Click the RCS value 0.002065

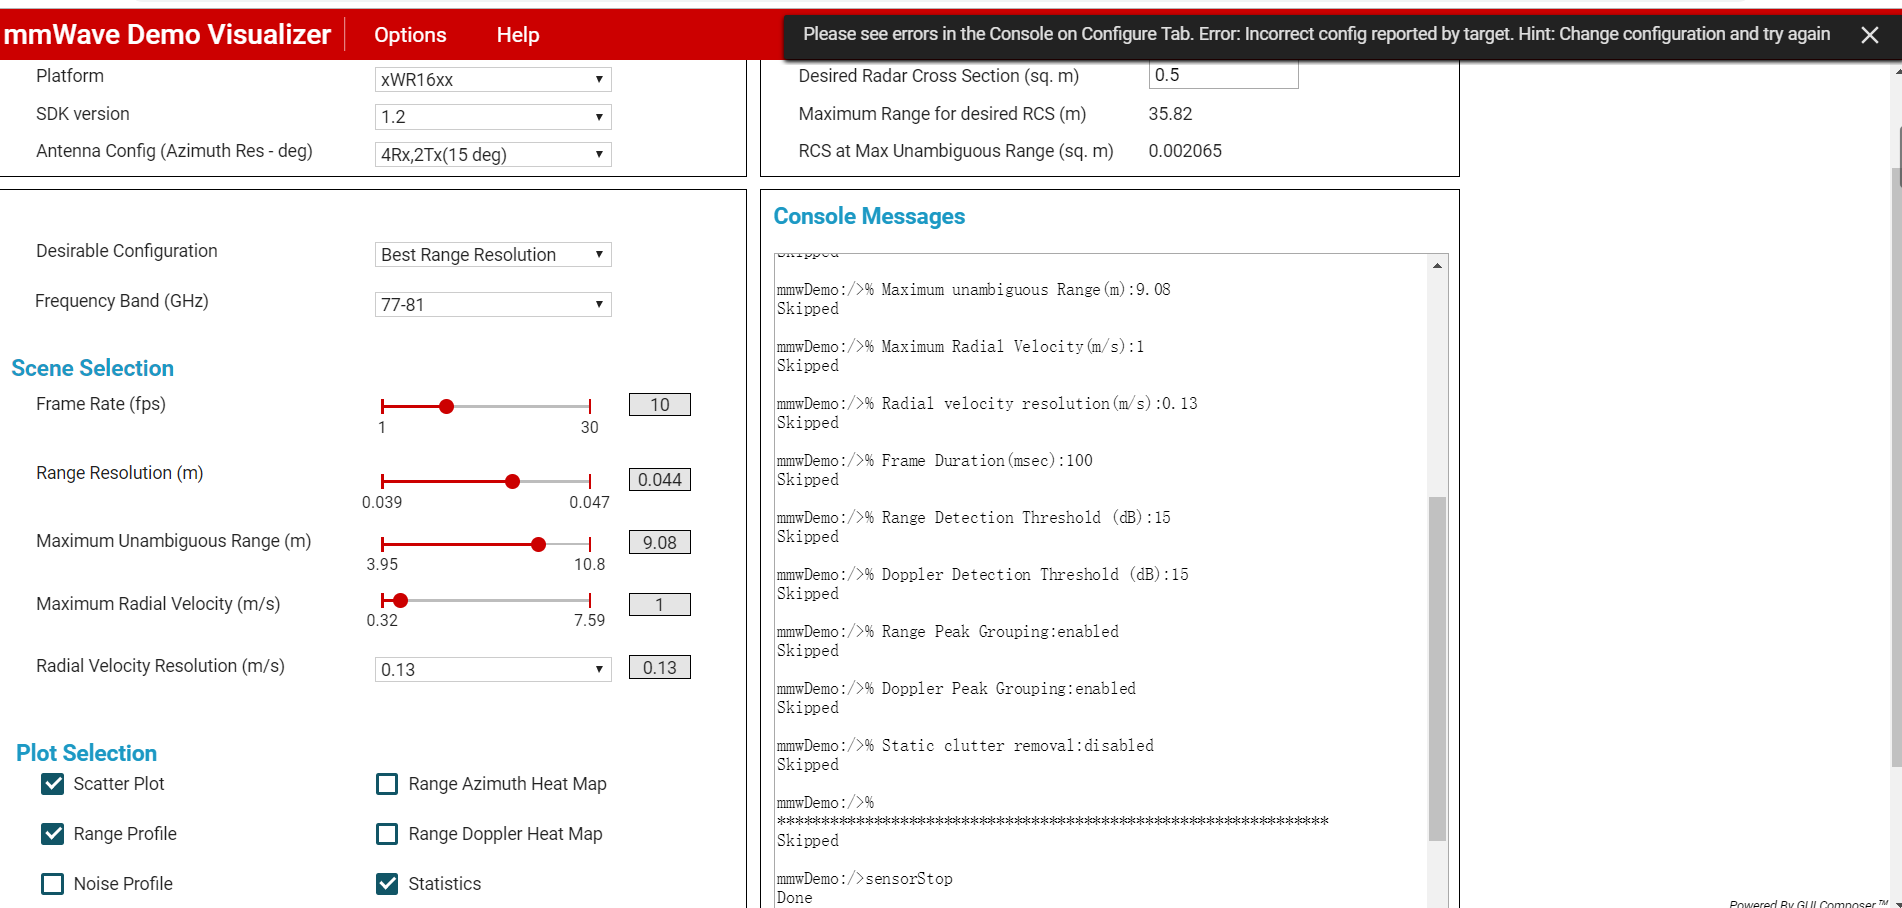point(1185,151)
